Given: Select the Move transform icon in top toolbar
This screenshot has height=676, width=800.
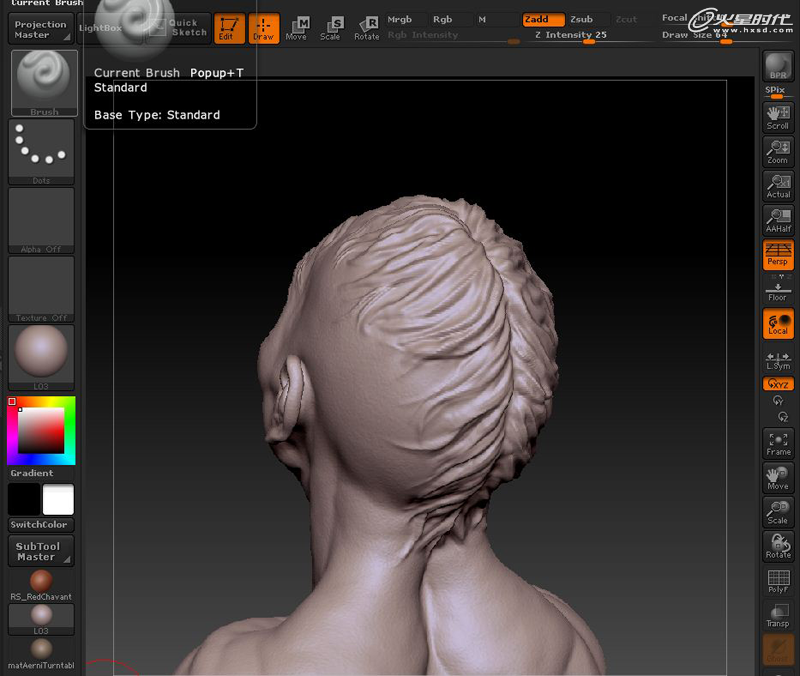Looking at the screenshot, I should (x=297, y=29).
